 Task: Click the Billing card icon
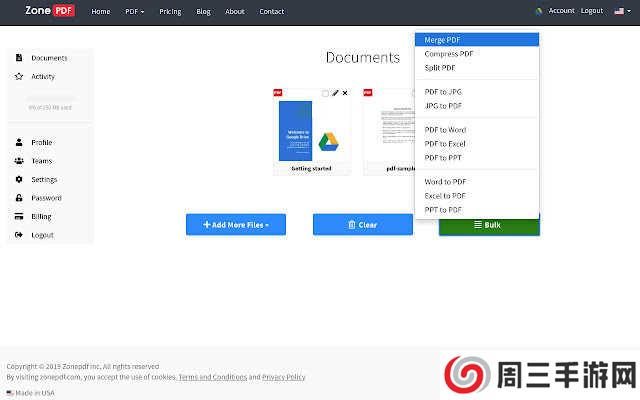tap(19, 216)
